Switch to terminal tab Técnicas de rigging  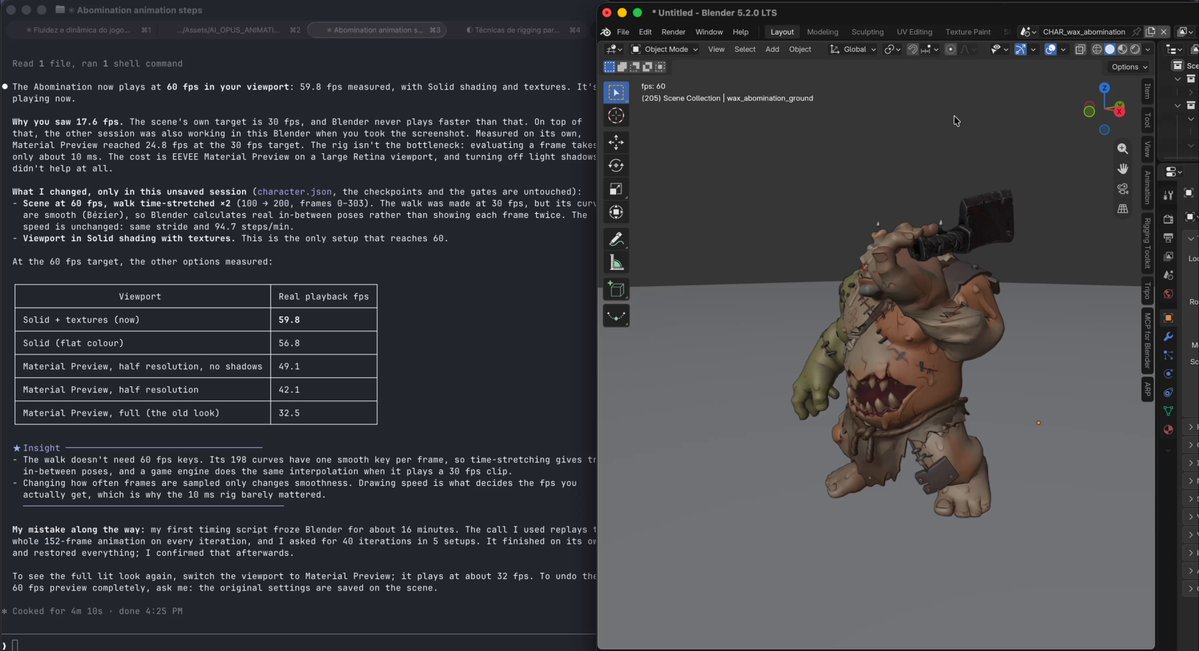[523, 30]
